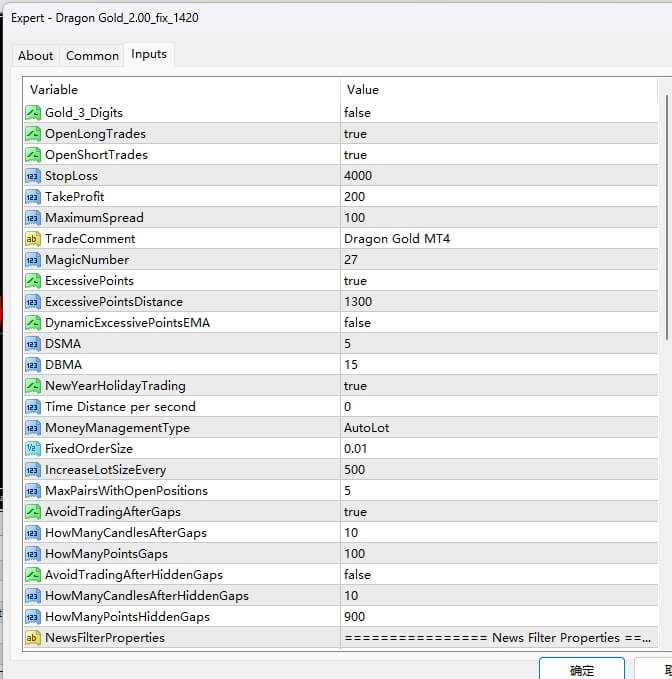Click the HowManyCandlesAfterHiddenGaps variable name
This screenshot has height=679, width=672.
point(147,596)
